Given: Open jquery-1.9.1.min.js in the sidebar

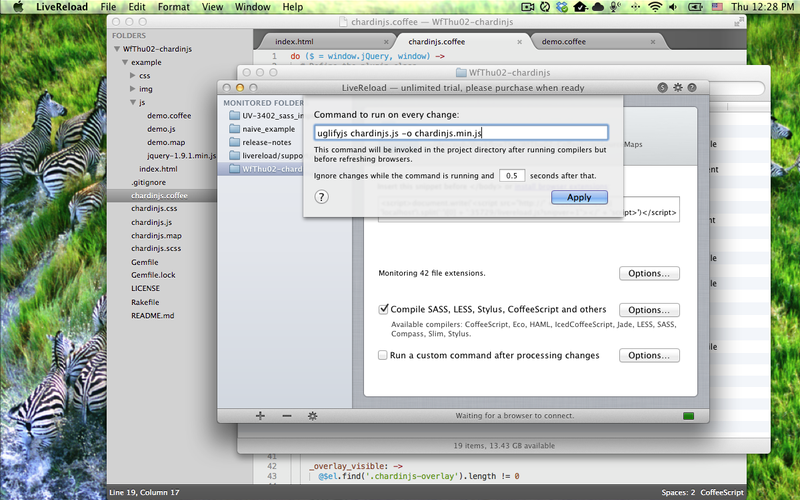Looking at the screenshot, I should pos(181,156).
